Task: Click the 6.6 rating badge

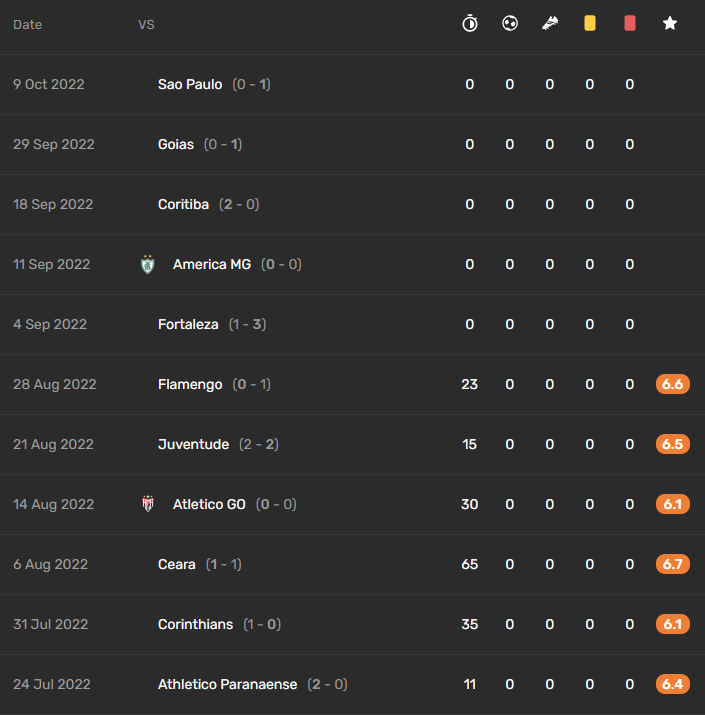Action: (x=673, y=384)
